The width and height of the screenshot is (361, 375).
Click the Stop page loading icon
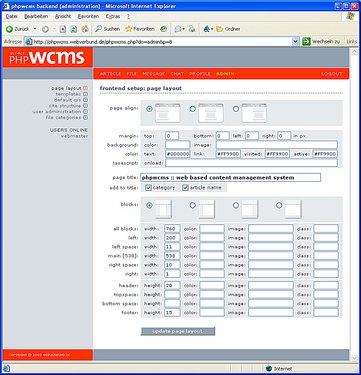pyautogui.click(x=63, y=29)
